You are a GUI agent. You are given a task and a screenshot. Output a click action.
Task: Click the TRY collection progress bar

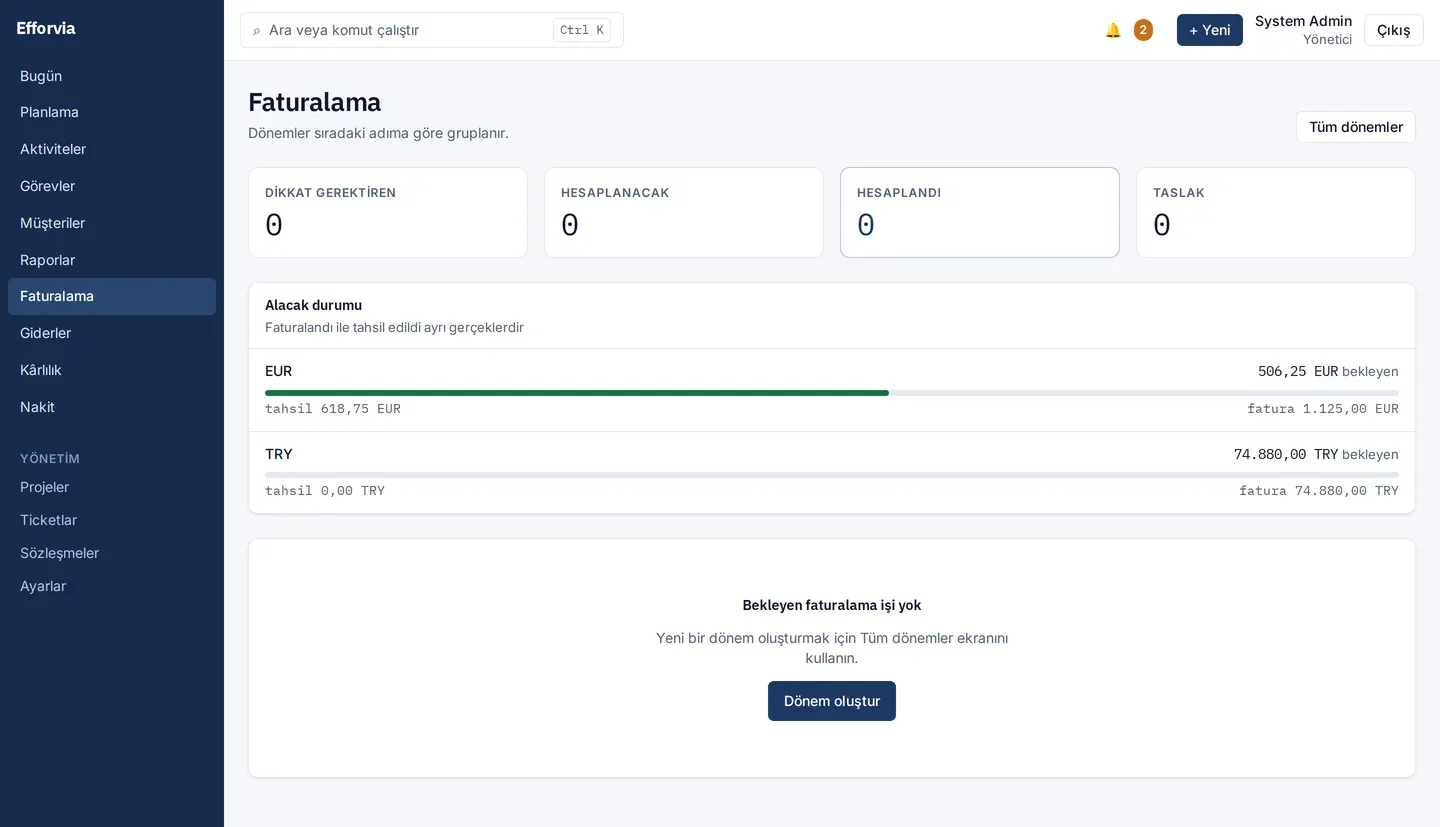(x=832, y=475)
